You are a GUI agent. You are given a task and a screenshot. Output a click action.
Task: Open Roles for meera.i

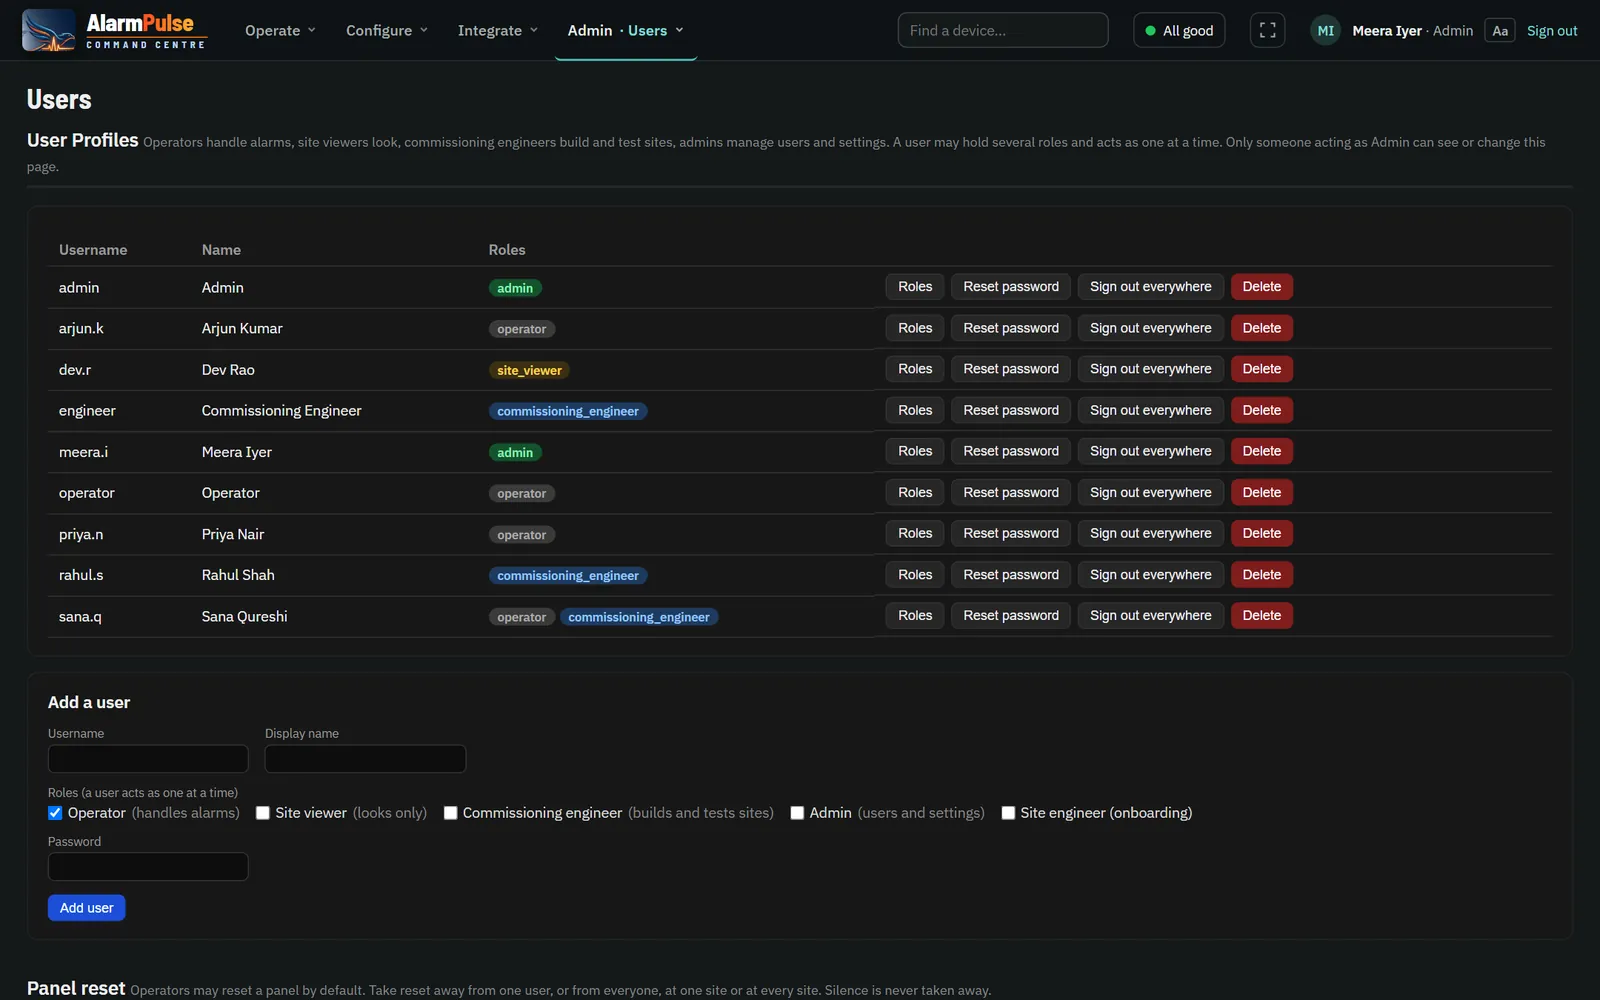pos(914,451)
